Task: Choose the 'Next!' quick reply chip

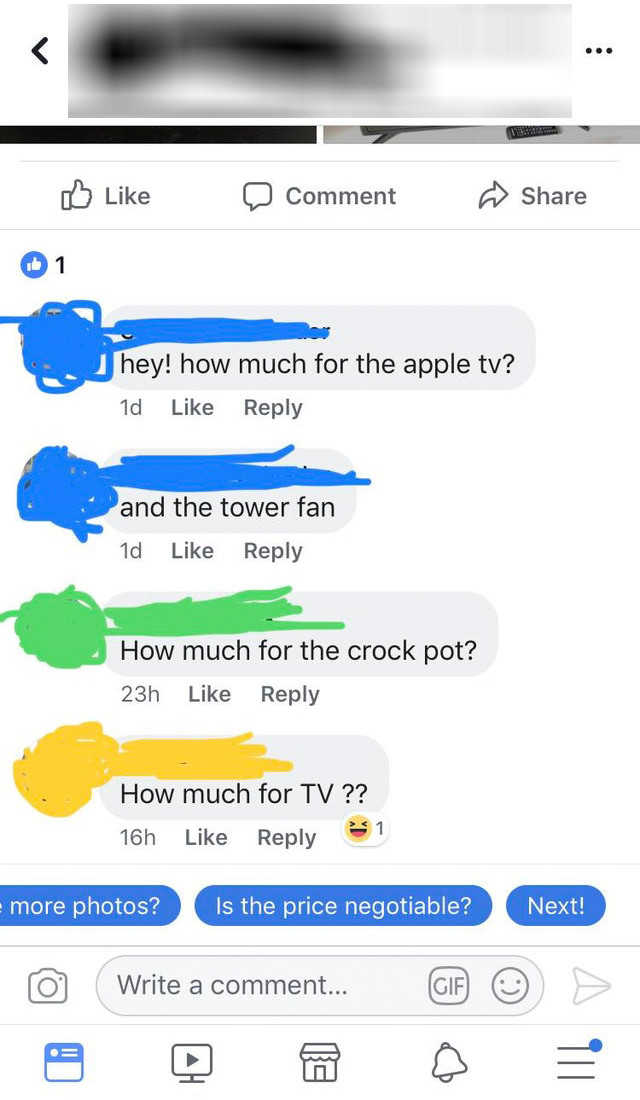Action: [x=556, y=906]
